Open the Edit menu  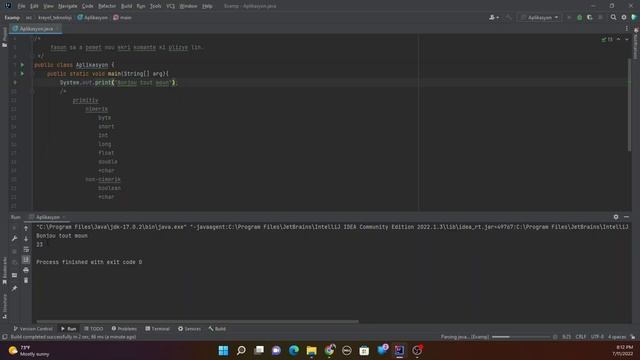[x=34, y=6]
